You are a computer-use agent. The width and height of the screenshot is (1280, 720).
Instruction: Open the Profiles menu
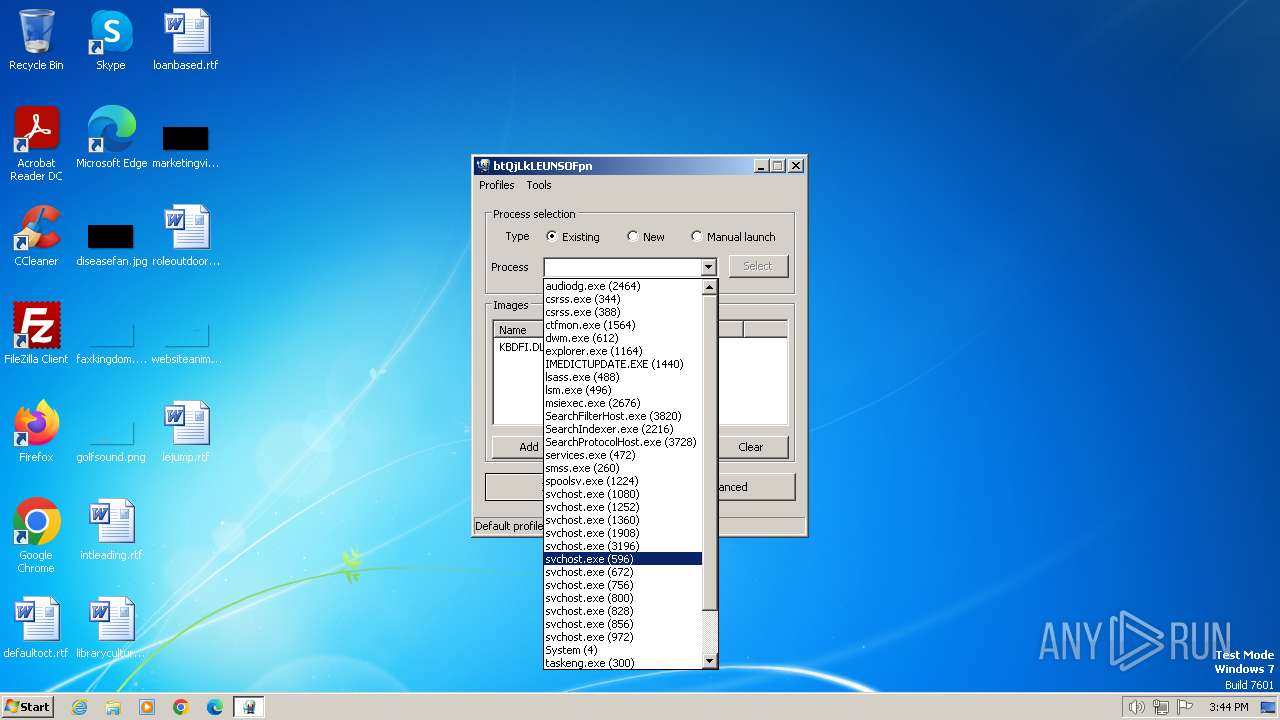[497, 185]
